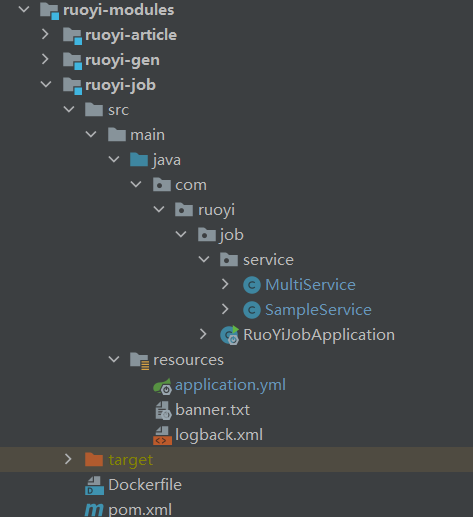The image size is (473, 517).
Task: Click the application.yml Spring config icon
Action: point(162,386)
